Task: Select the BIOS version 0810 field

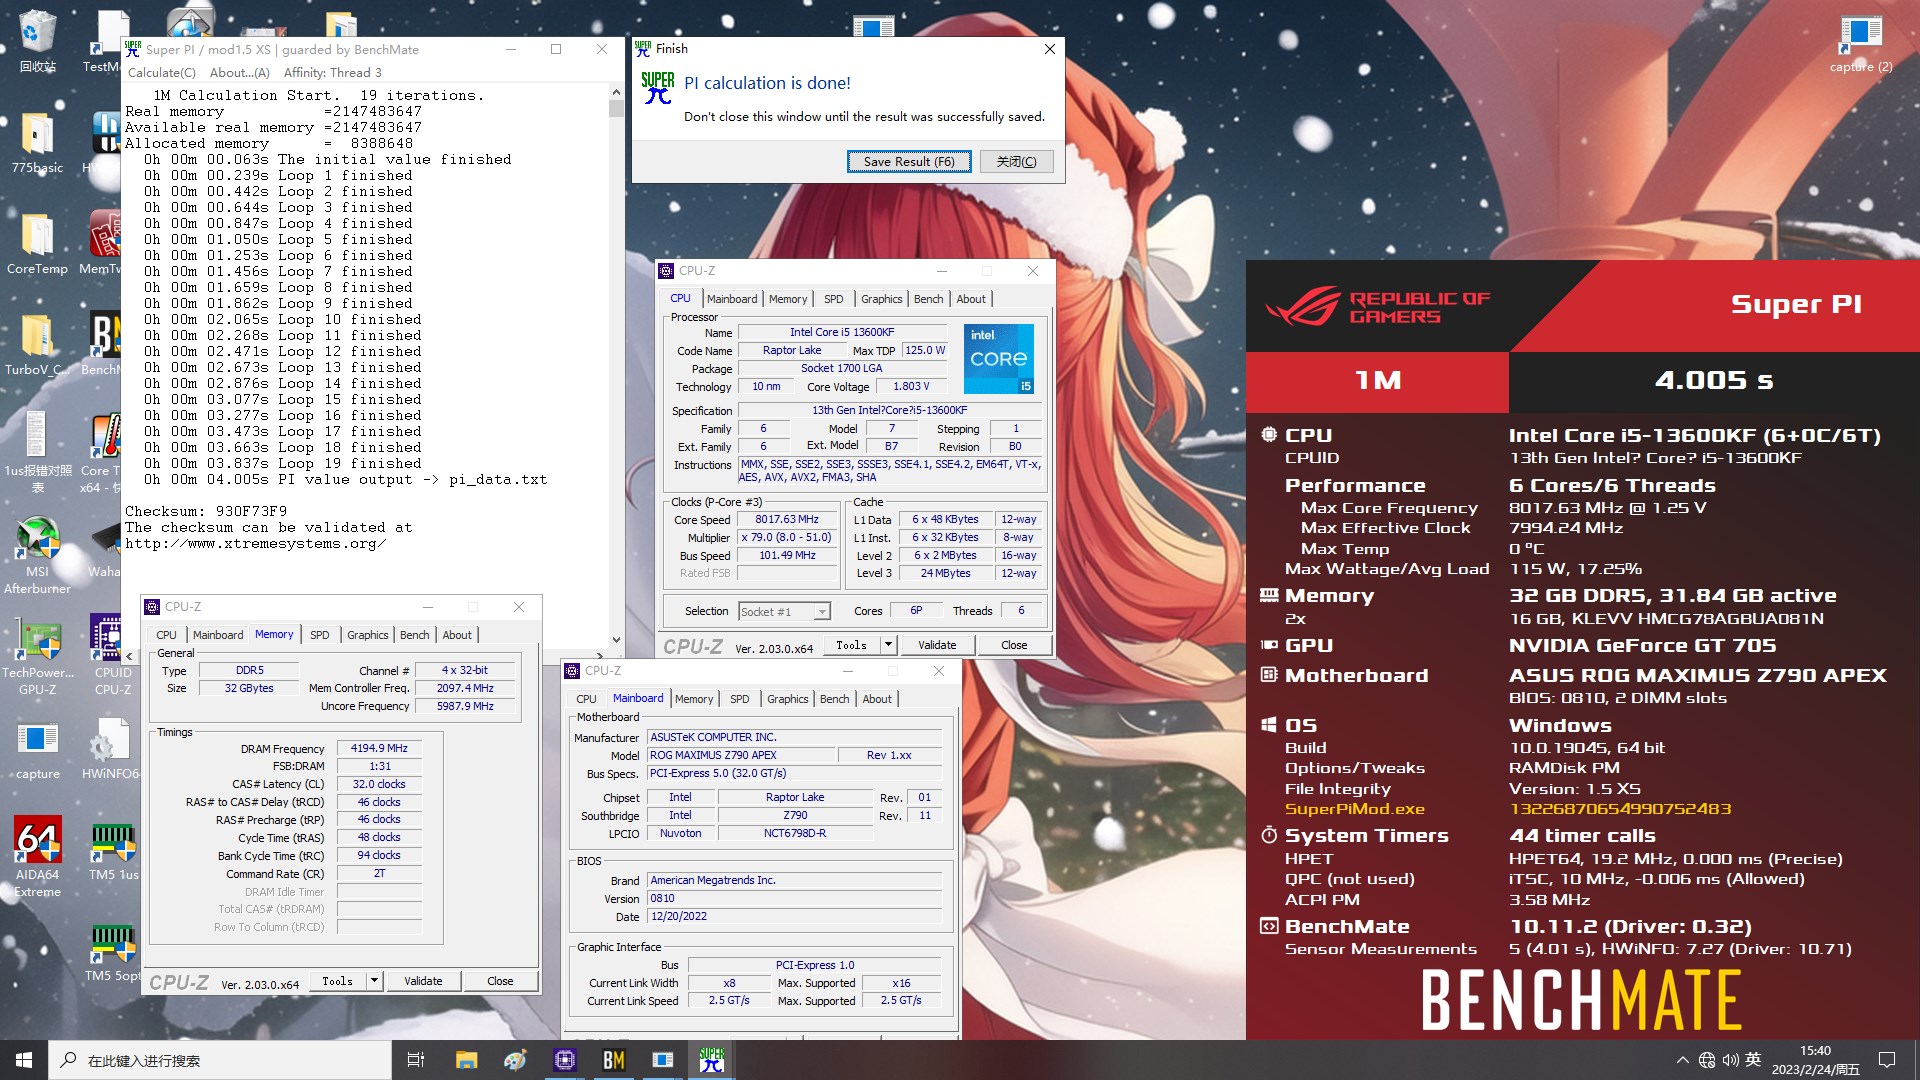Action: 795,898
